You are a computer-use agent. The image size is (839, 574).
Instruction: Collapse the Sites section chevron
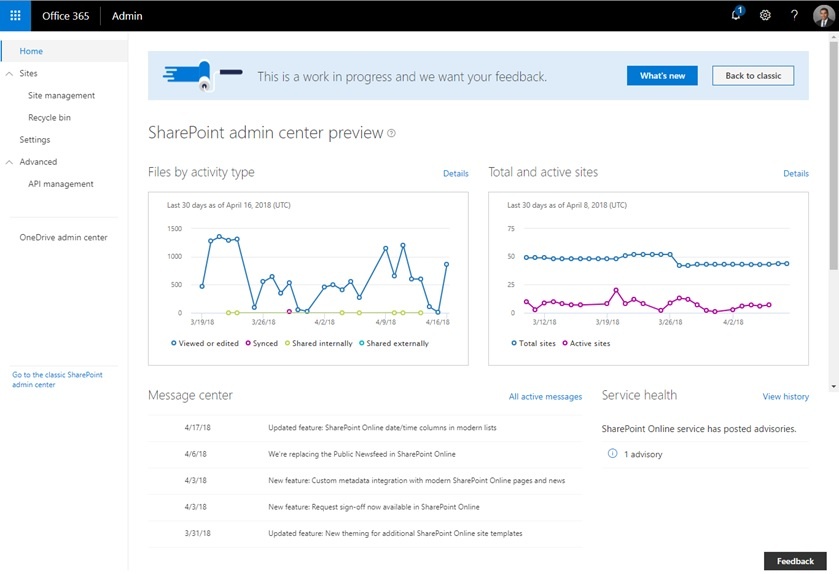coord(9,74)
